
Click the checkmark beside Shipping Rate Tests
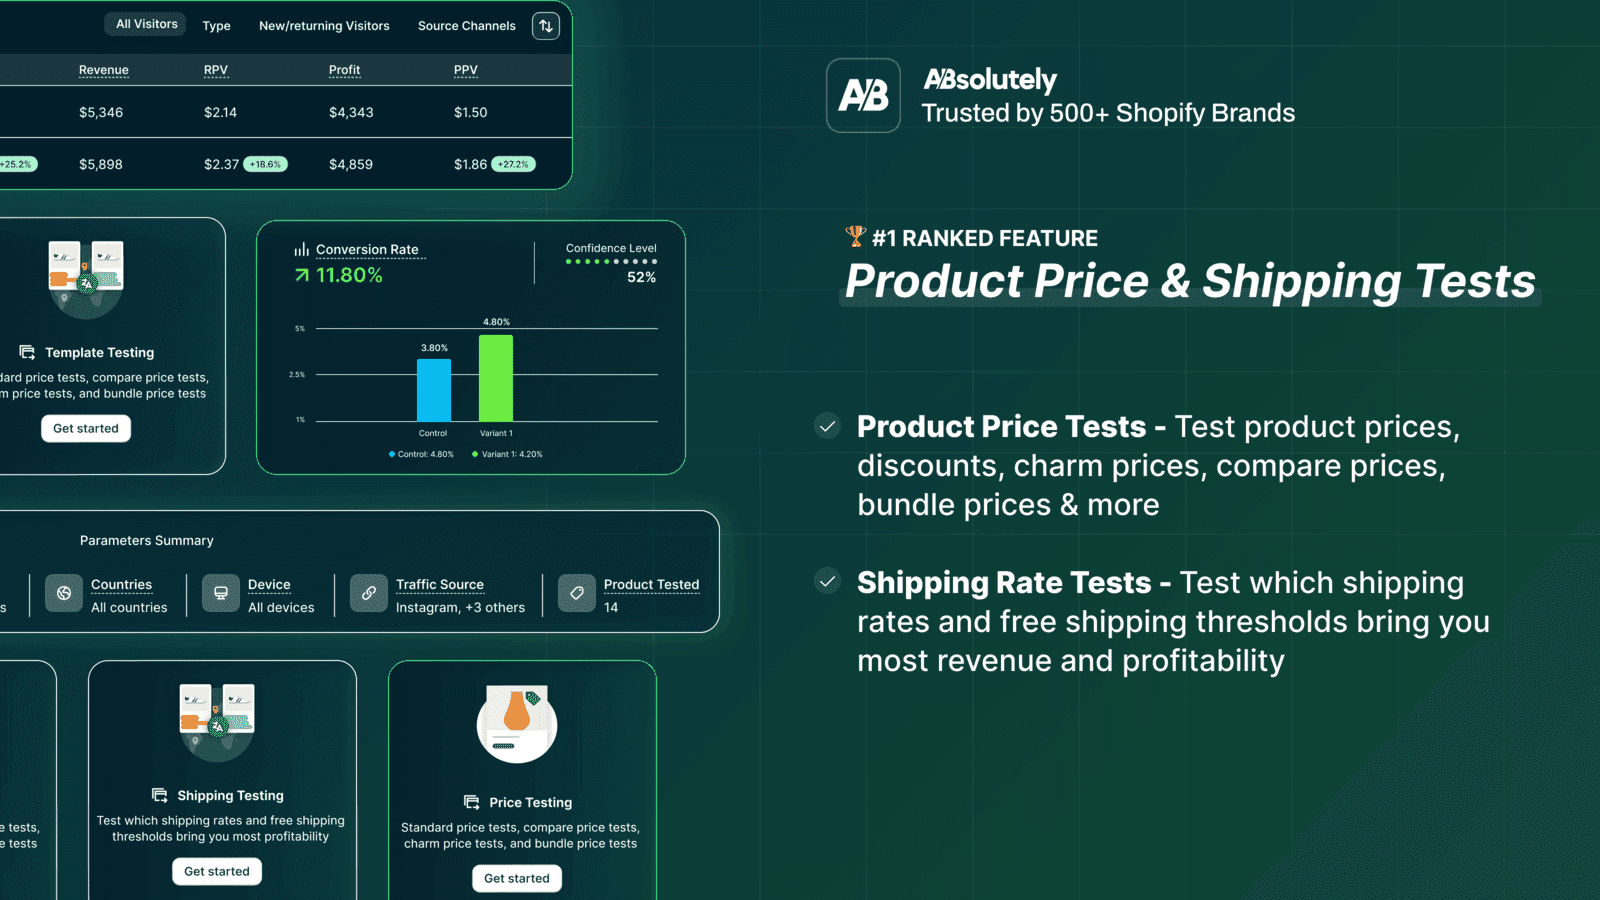point(827,581)
